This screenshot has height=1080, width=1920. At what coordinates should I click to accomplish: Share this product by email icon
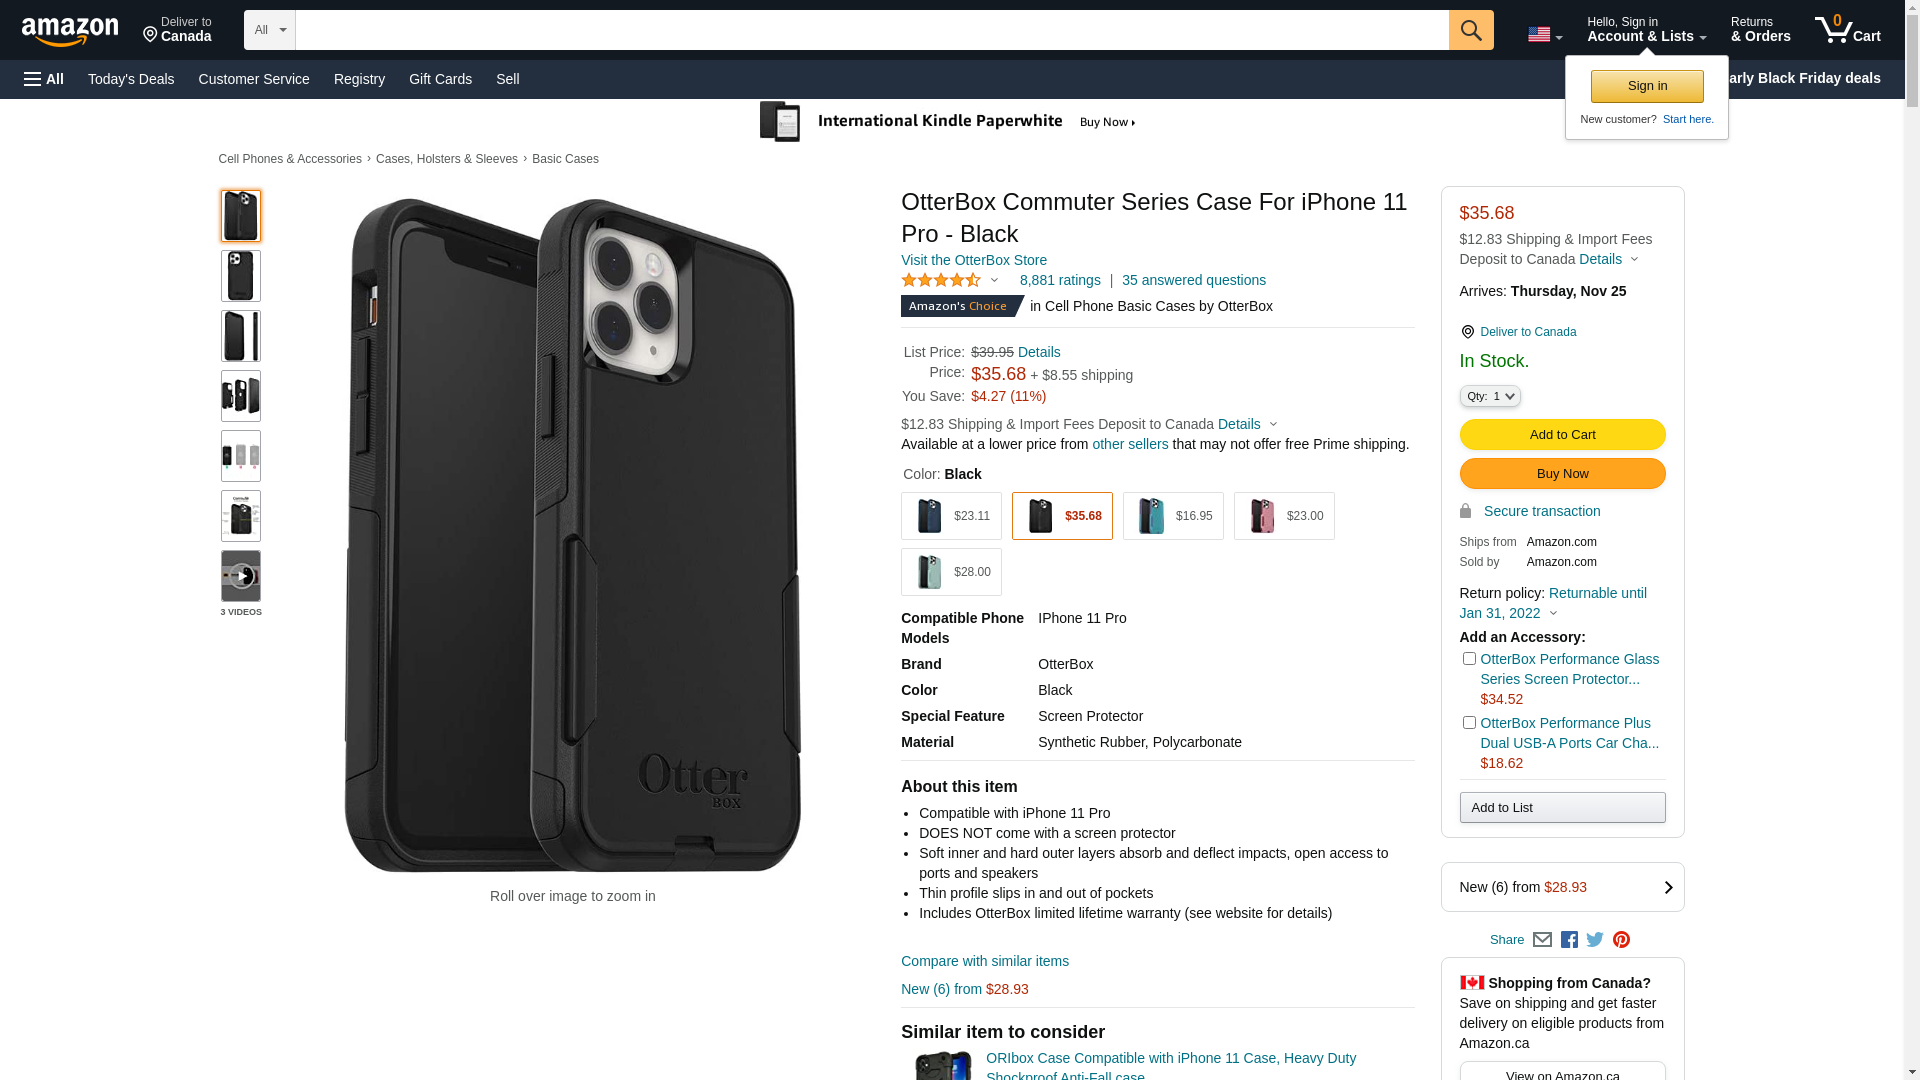[1542, 940]
